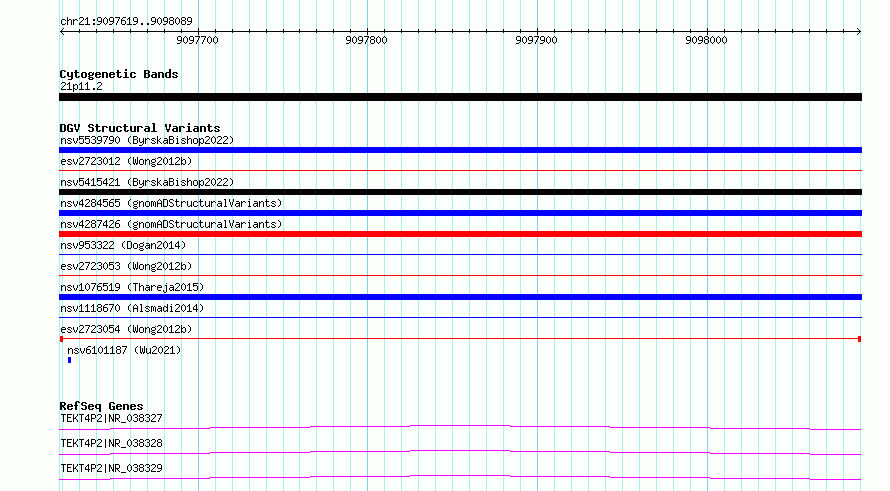Select the thin red line under esv2723053
Screen dimensions: 890x491
[x=460, y=275]
